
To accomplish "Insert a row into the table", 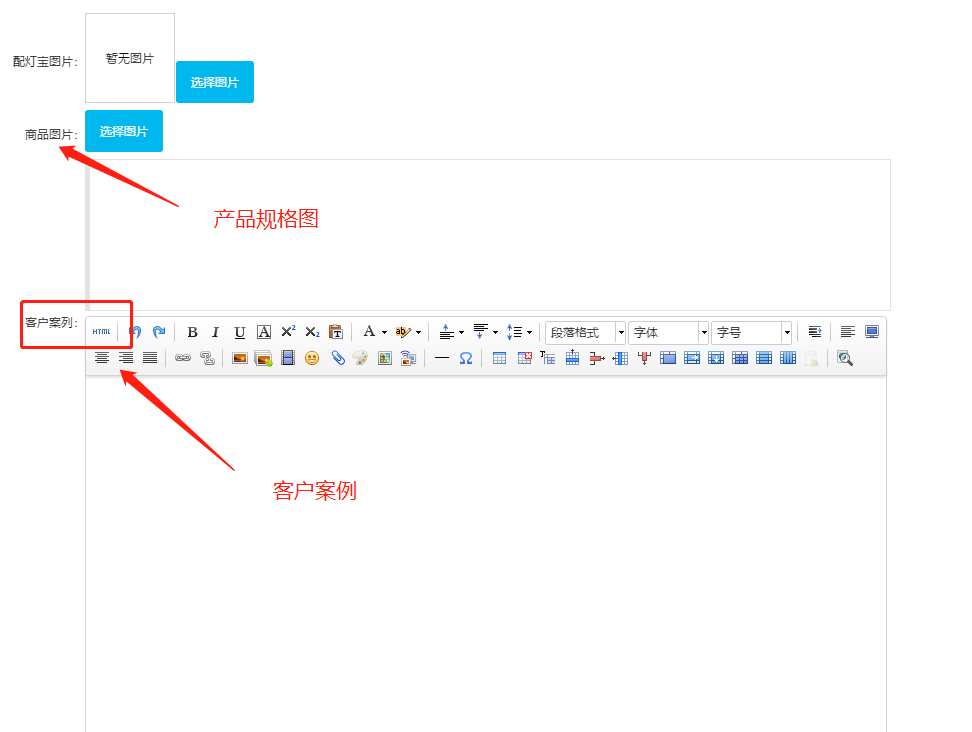I will coord(572,358).
